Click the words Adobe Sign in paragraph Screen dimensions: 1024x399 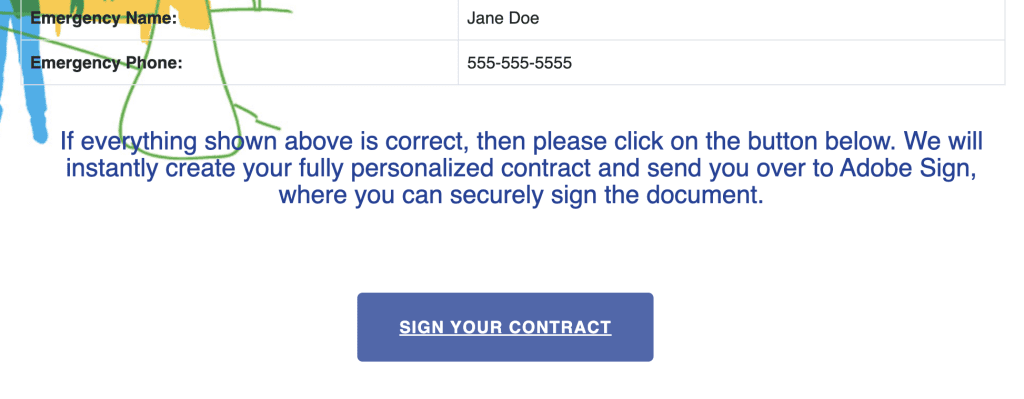pos(908,168)
